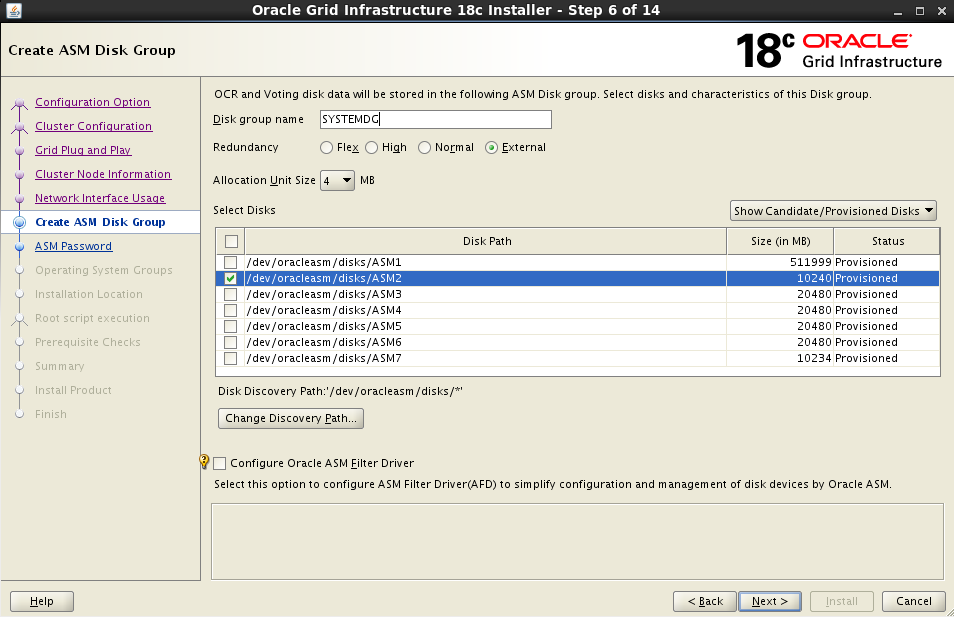Click the Change Discovery Path button
This screenshot has height=617, width=954.
(291, 418)
